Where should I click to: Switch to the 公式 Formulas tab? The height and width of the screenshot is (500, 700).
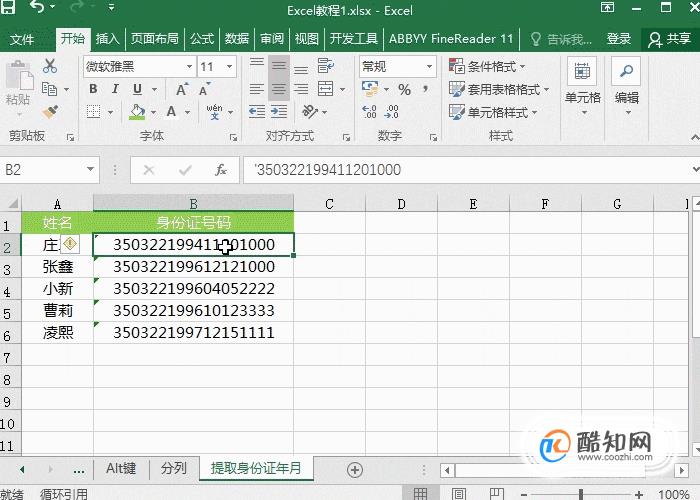click(202, 39)
